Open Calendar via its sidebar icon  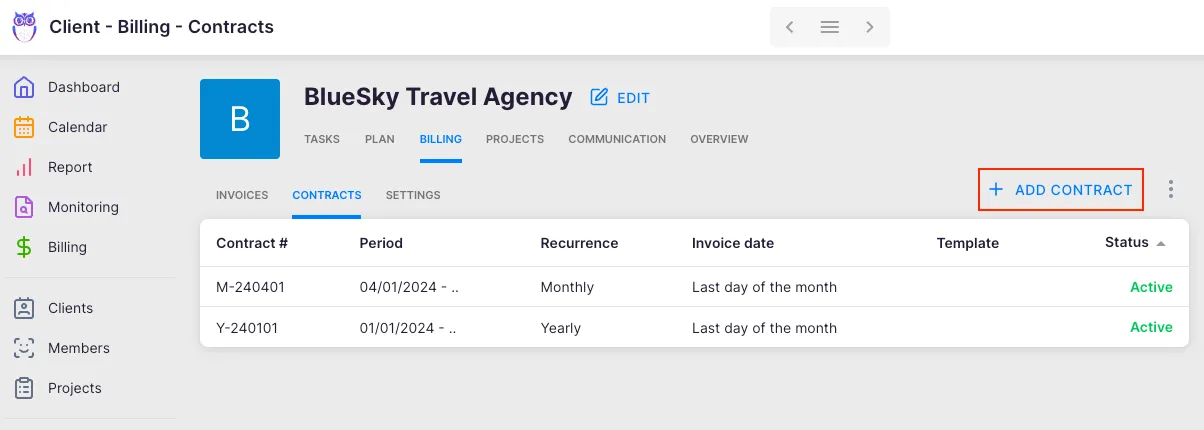click(x=24, y=127)
